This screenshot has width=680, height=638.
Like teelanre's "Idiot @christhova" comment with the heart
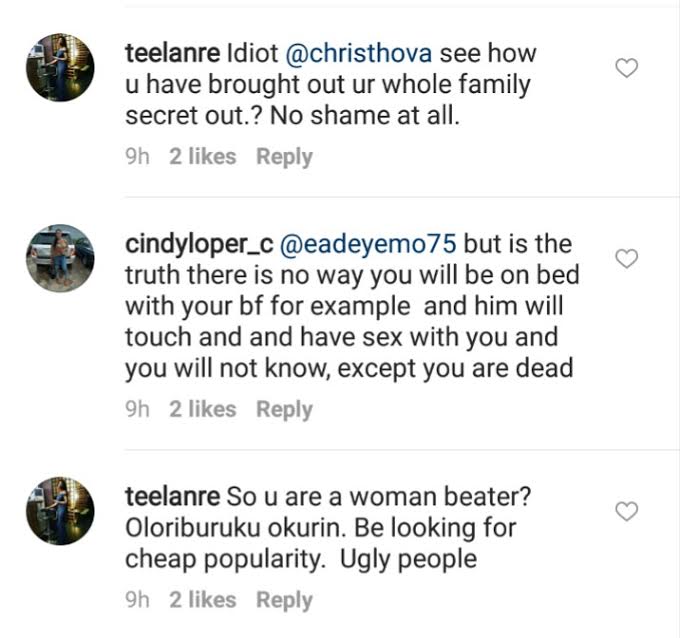(x=626, y=69)
